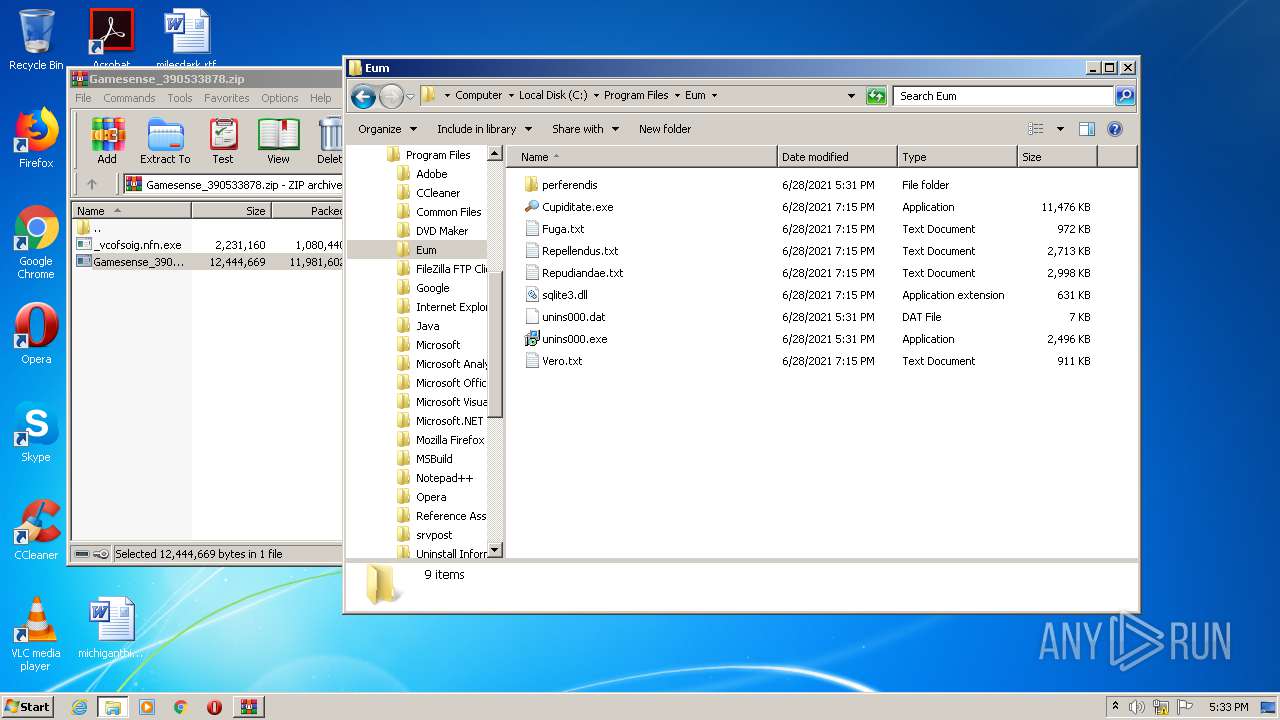Open Skype desktop shortcut
Viewport: 1280px width, 720px height.
click(36, 432)
